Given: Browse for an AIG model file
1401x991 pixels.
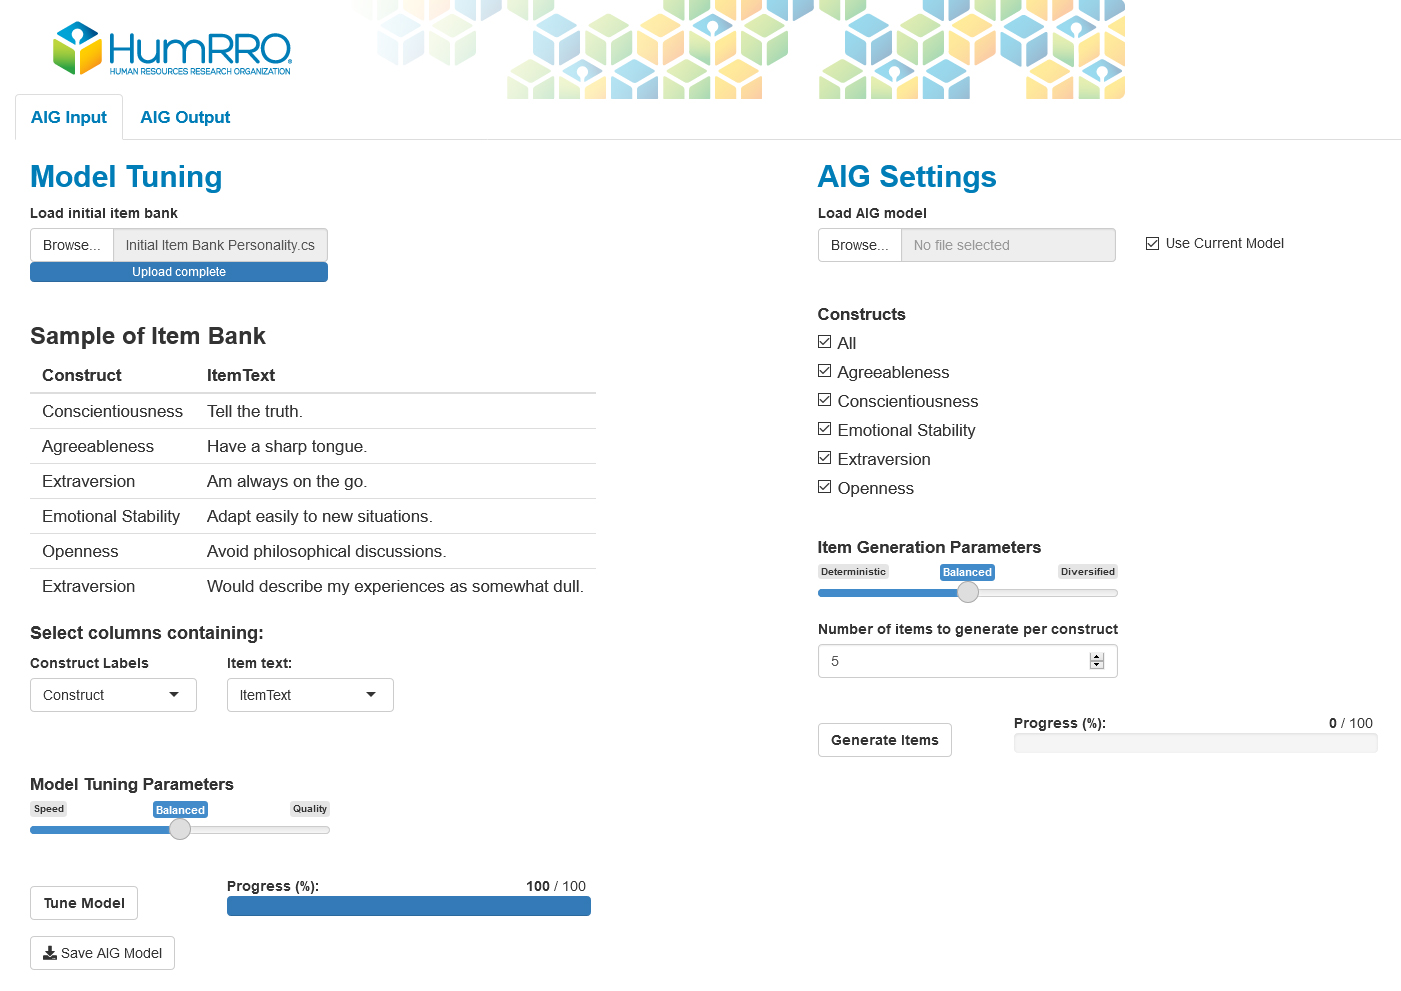Looking at the screenshot, I should coord(859,245).
